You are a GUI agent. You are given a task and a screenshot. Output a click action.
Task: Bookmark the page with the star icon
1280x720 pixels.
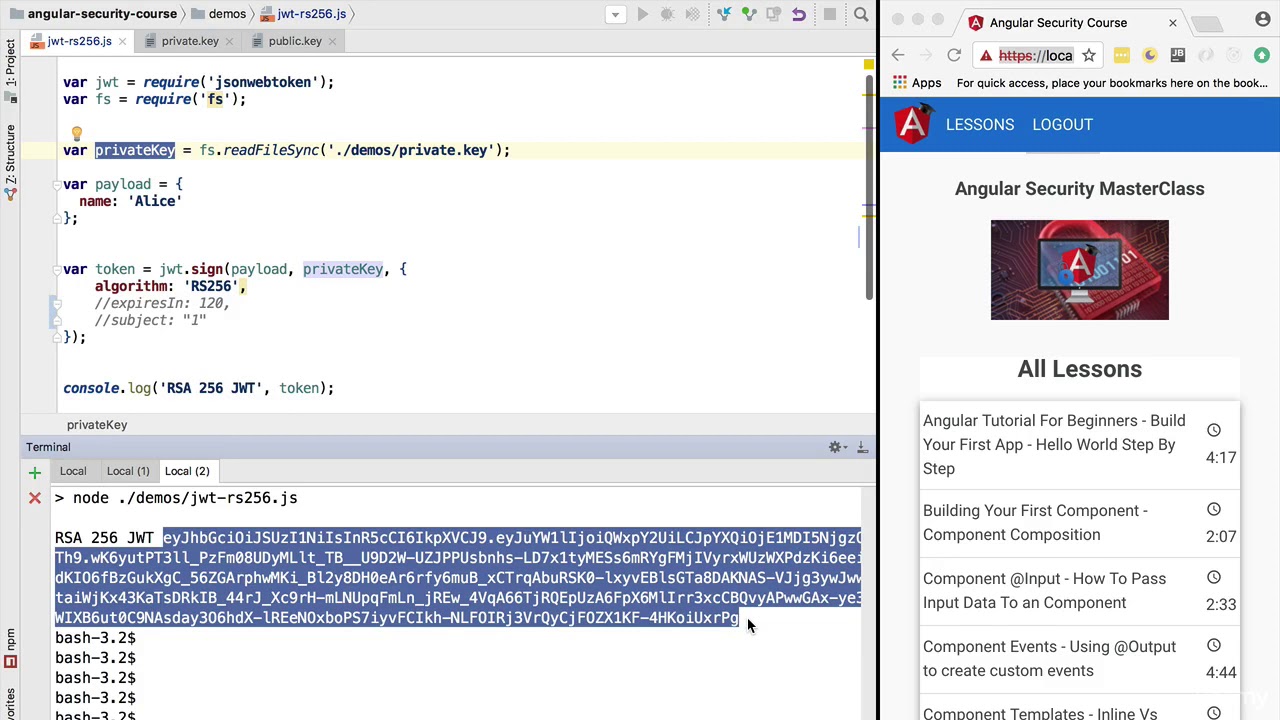(x=1089, y=56)
